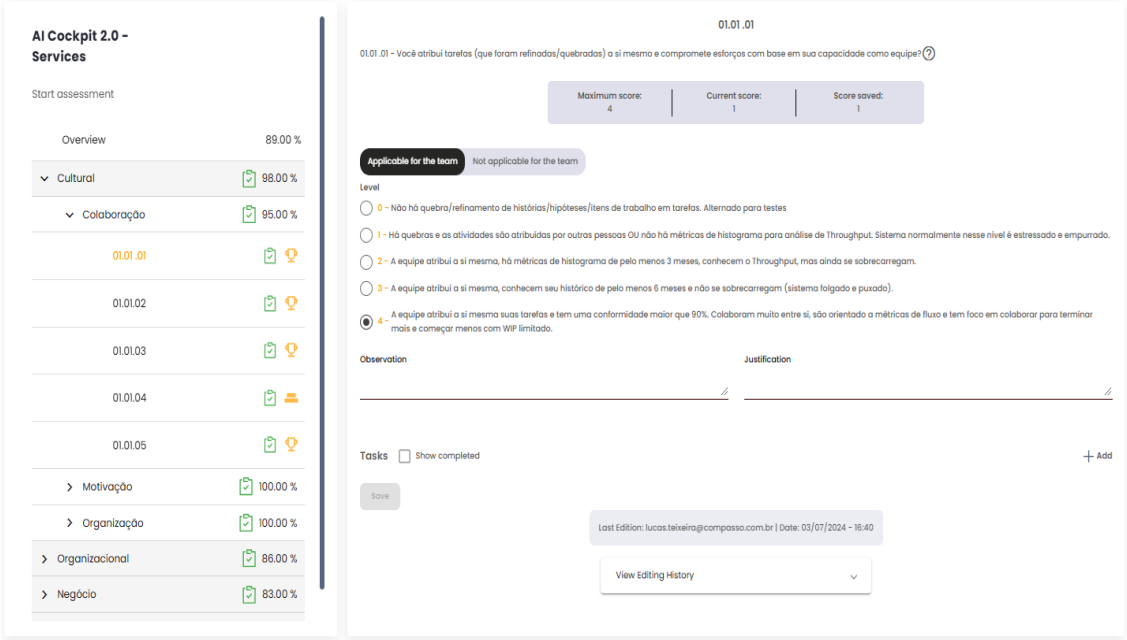This screenshot has width=1127, height=640.
Task: Enable the Show completed checkbox
Action: 405,456
